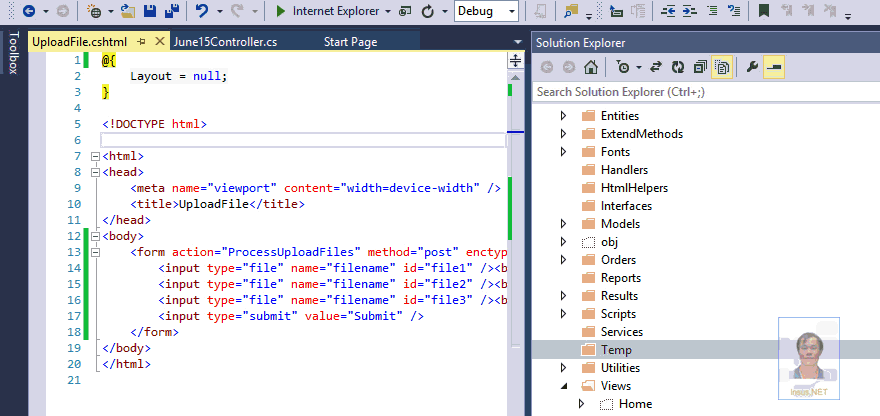Click the New Project globe icon

[x=95, y=11]
